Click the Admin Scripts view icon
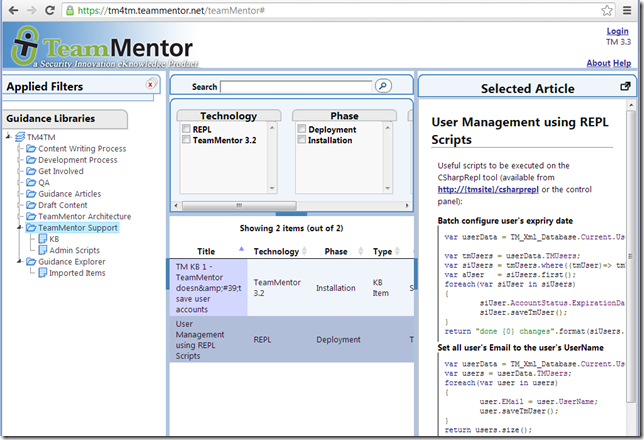644x440 pixels. coord(43,250)
